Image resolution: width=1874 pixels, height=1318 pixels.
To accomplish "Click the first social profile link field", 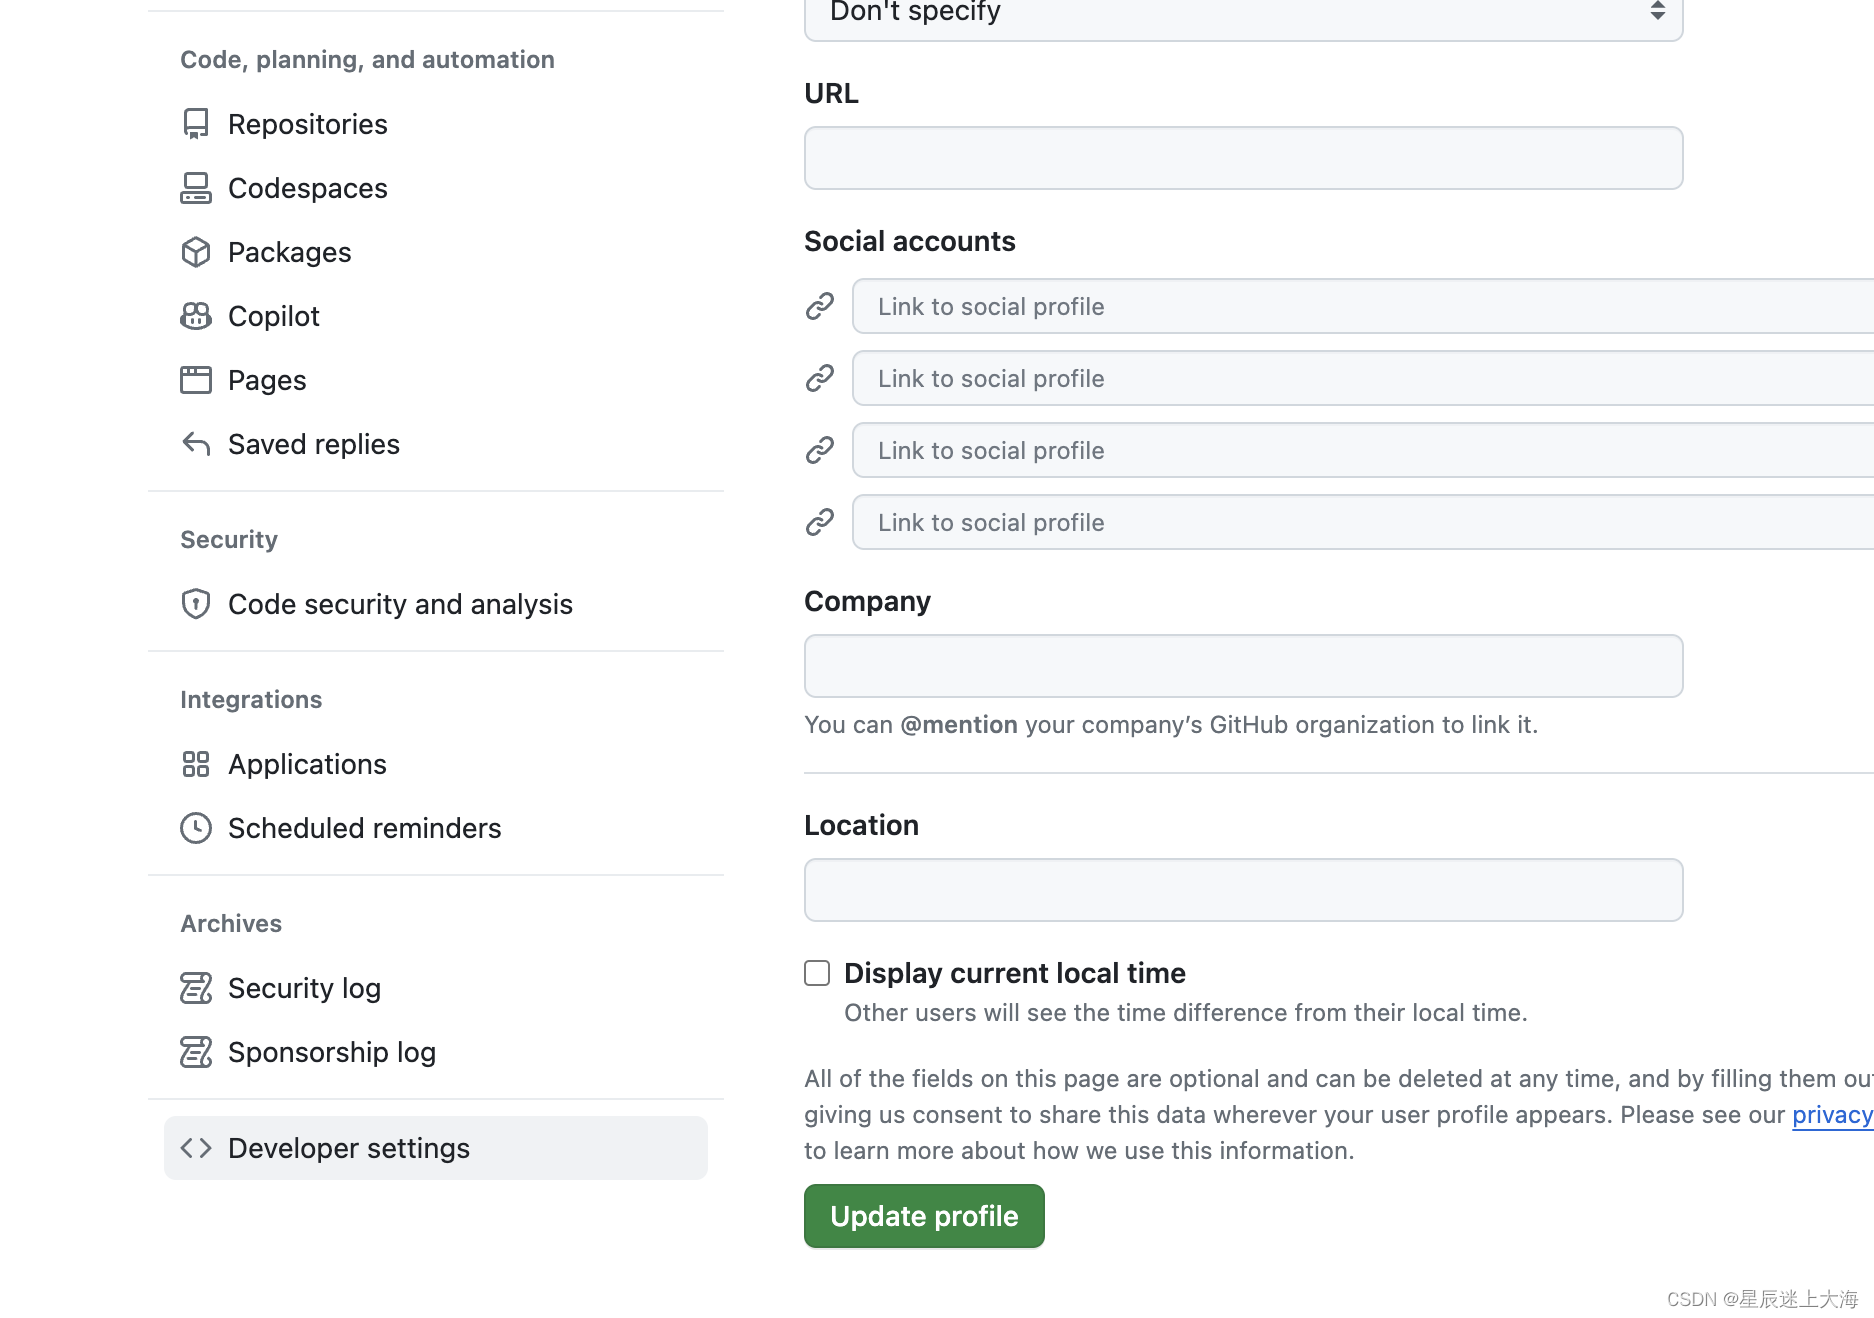I will coord(1362,307).
